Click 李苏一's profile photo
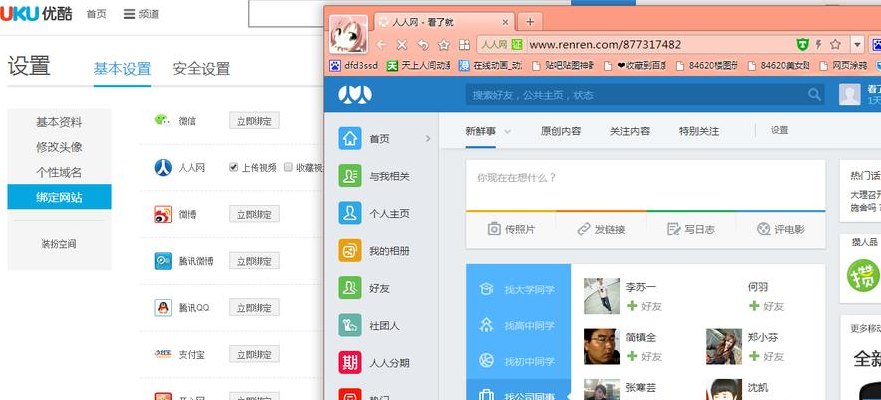 [x=602, y=296]
